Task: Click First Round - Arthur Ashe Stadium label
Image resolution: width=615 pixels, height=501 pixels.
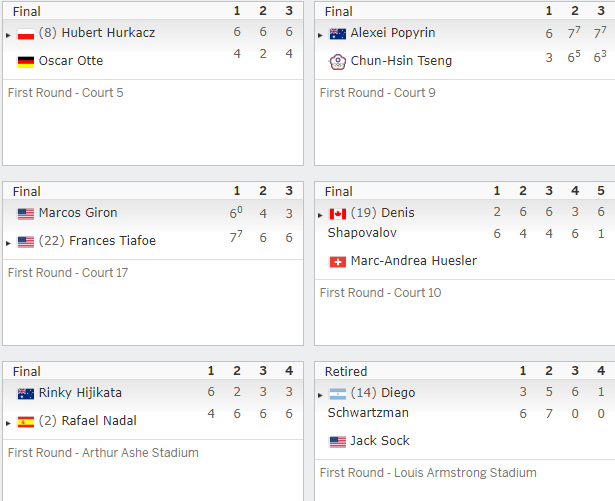Action: 103,453
